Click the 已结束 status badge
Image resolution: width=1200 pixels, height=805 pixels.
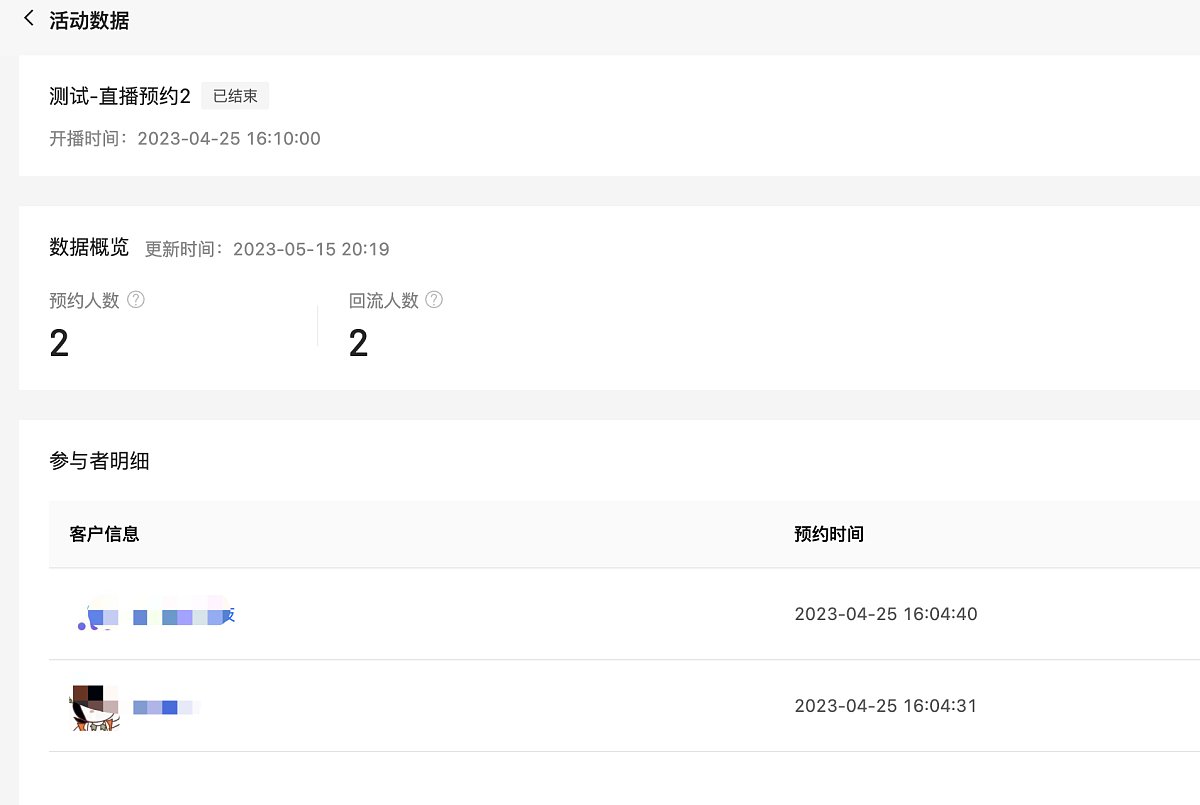point(235,96)
